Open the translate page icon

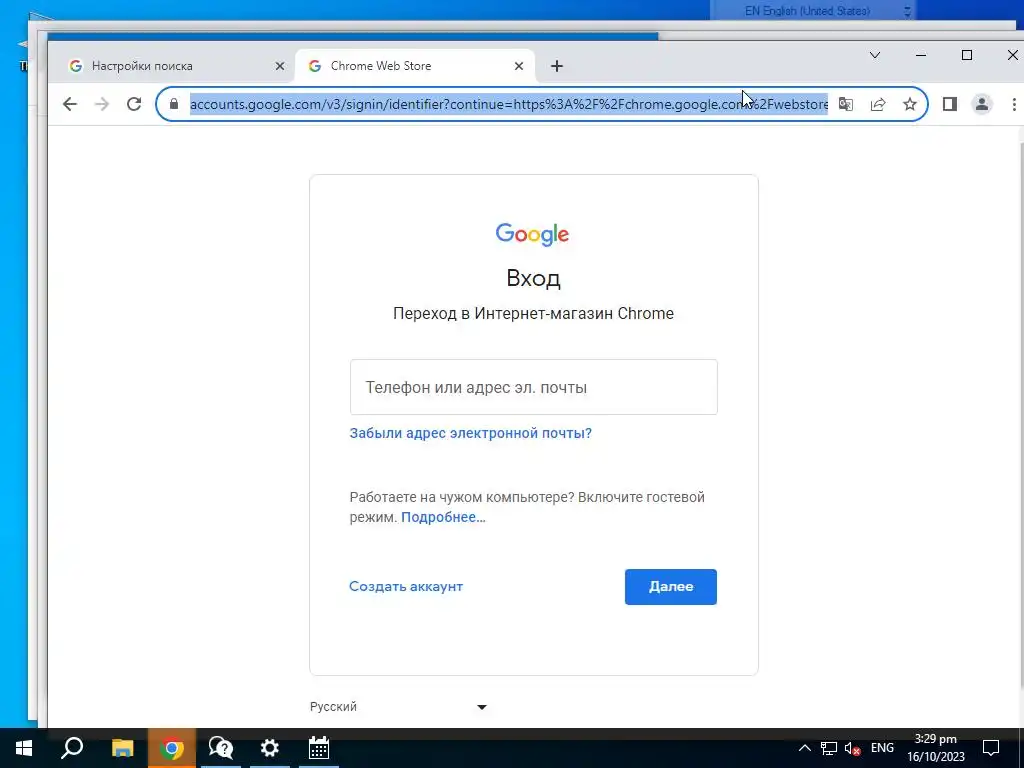point(846,104)
